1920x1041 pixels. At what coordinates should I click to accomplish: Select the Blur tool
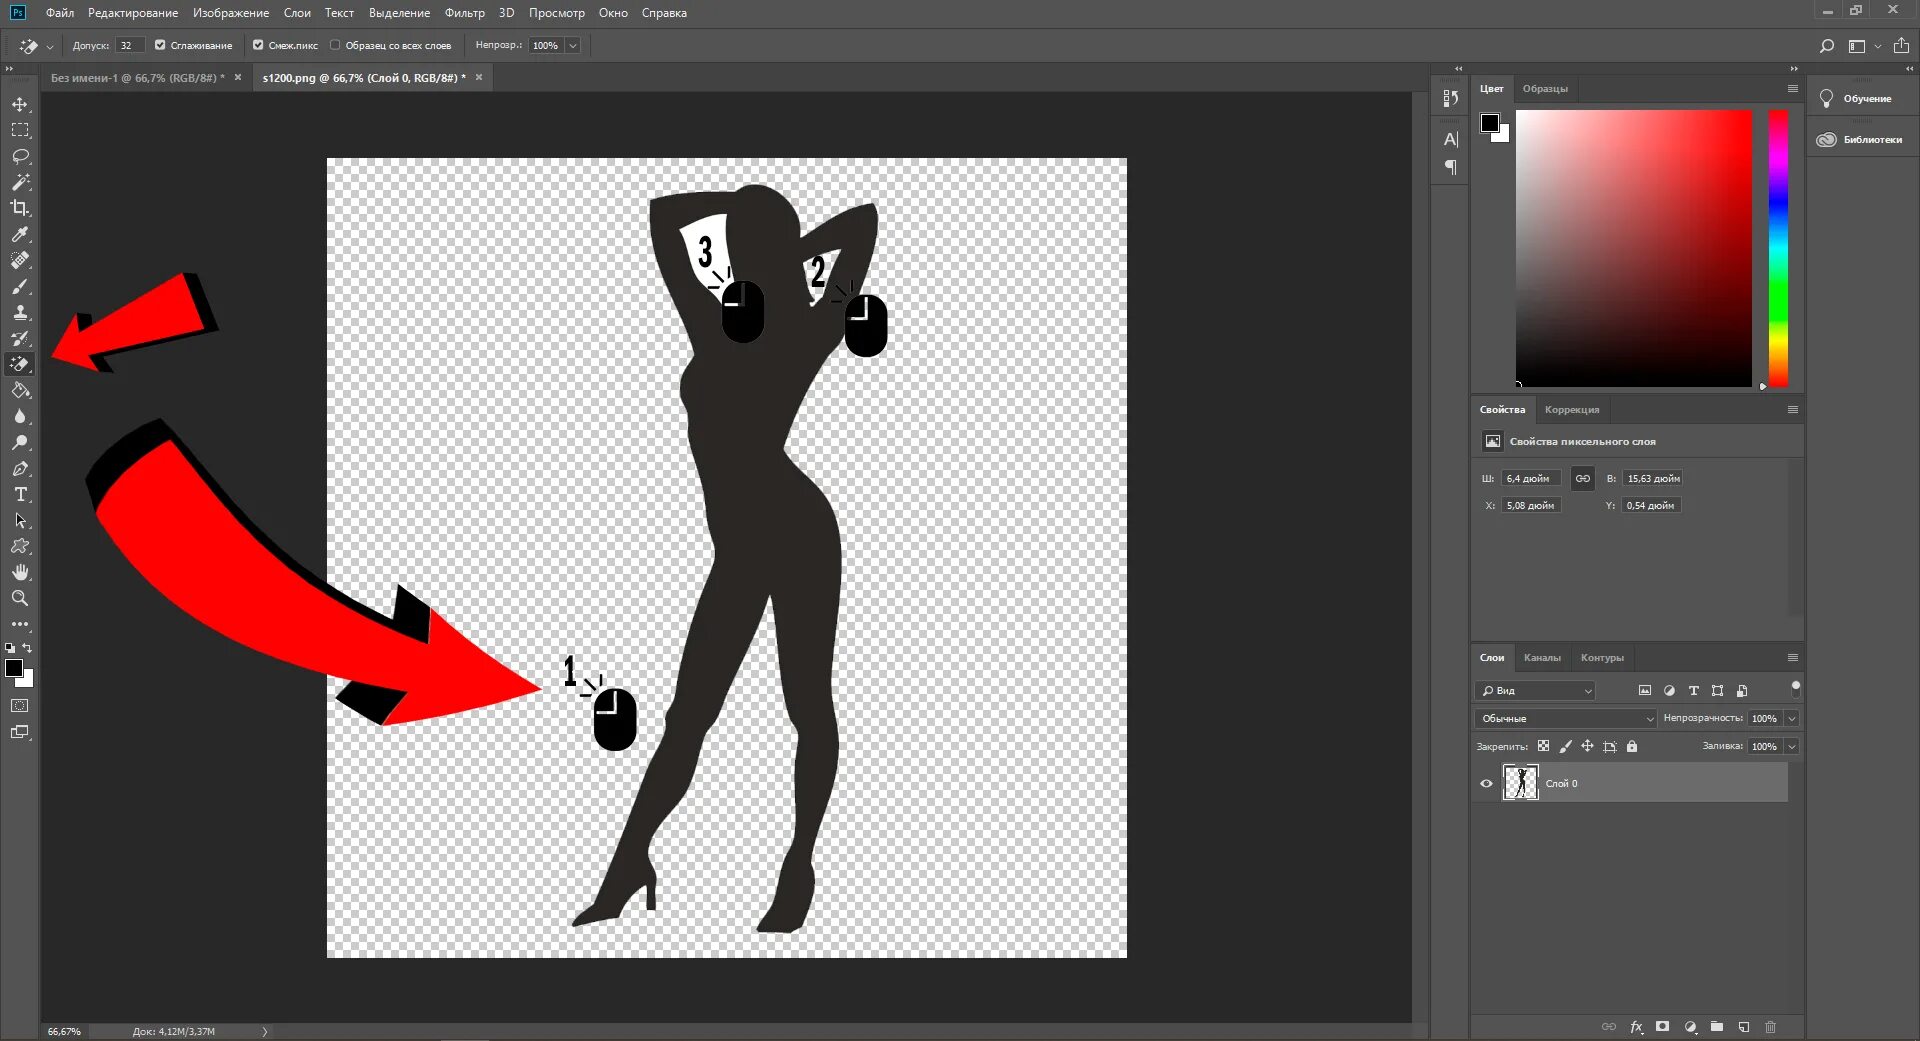click(20, 417)
